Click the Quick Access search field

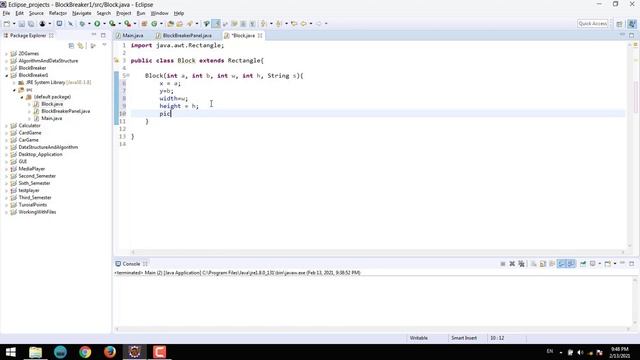[593, 24]
